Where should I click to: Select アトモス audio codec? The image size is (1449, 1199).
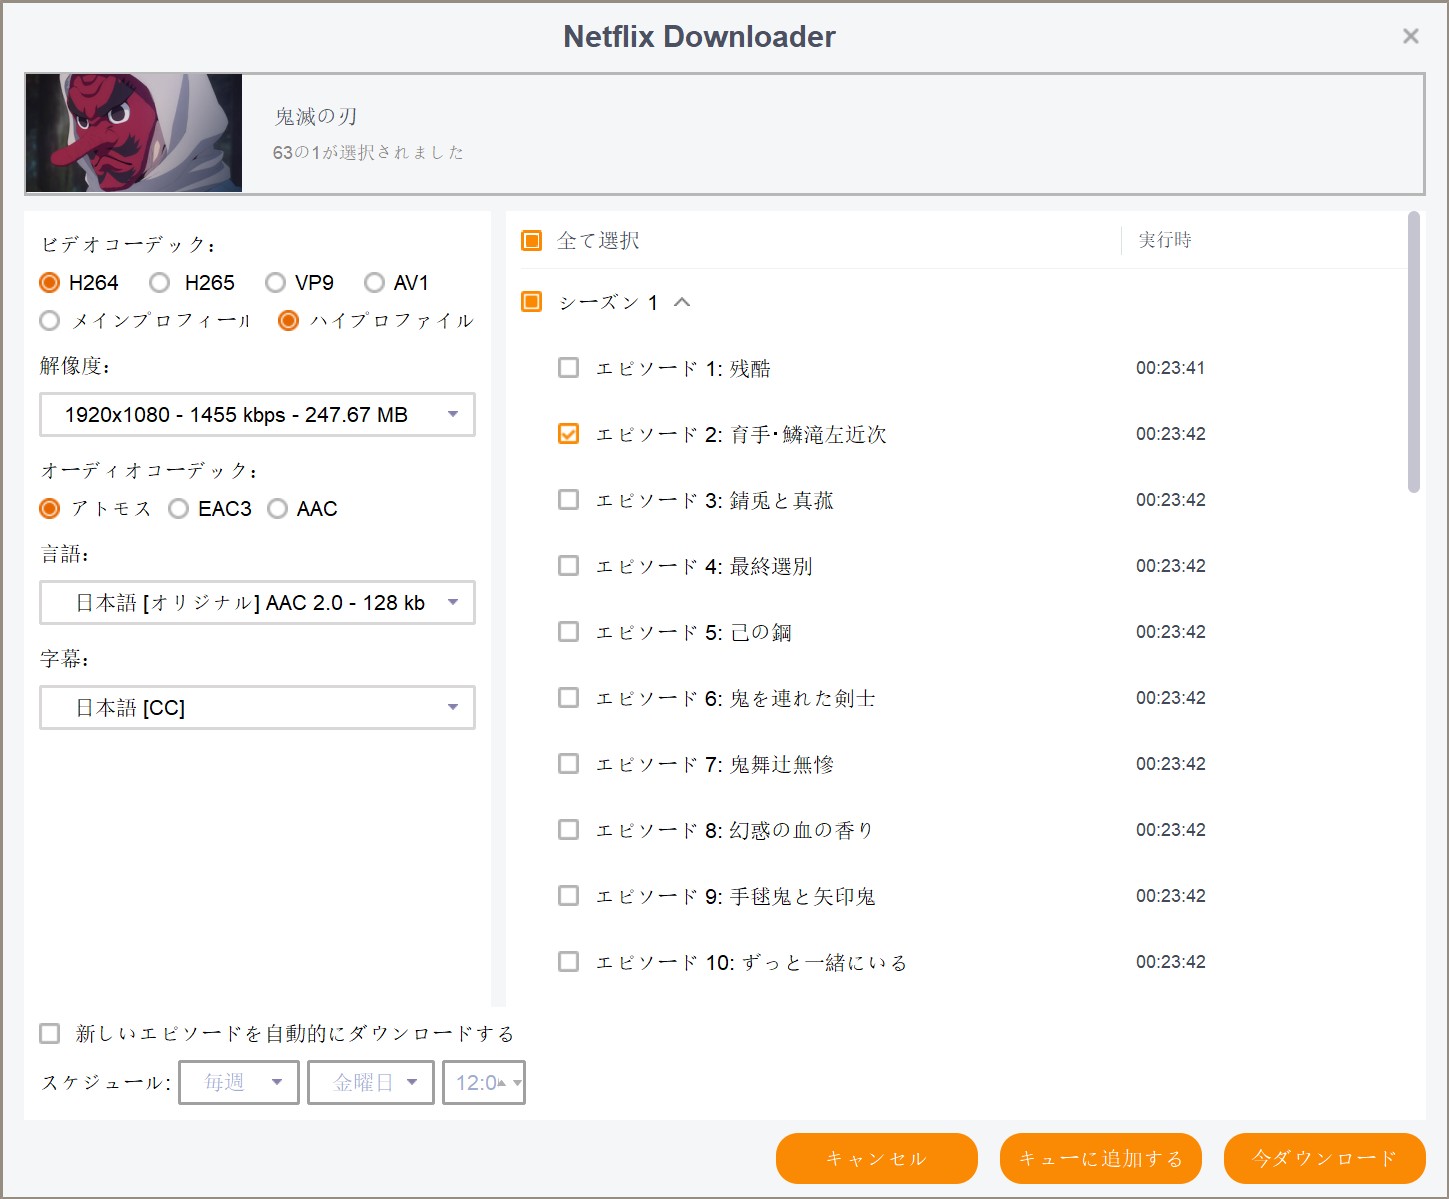[x=50, y=509]
